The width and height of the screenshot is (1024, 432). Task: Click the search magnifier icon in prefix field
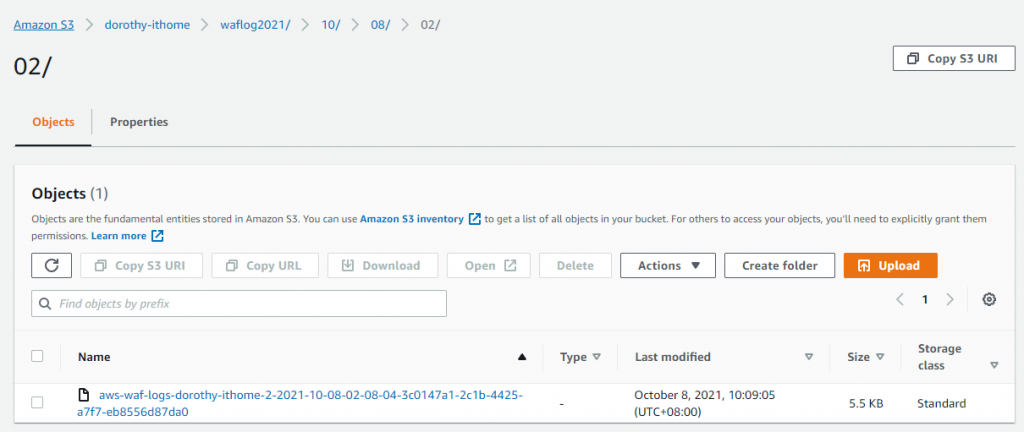(x=45, y=304)
